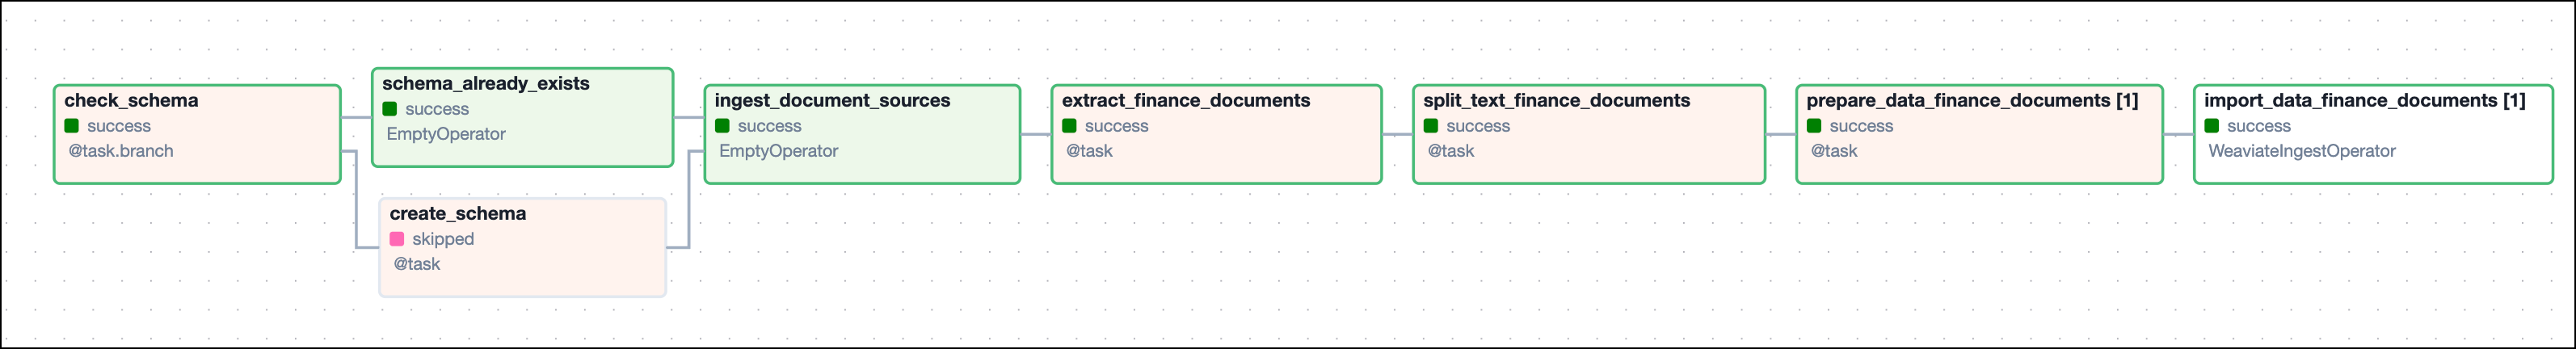Image resolution: width=2576 pixels, height=349 pixels.
Task: Click the green status square in check_schema
Action: [72, 126]
